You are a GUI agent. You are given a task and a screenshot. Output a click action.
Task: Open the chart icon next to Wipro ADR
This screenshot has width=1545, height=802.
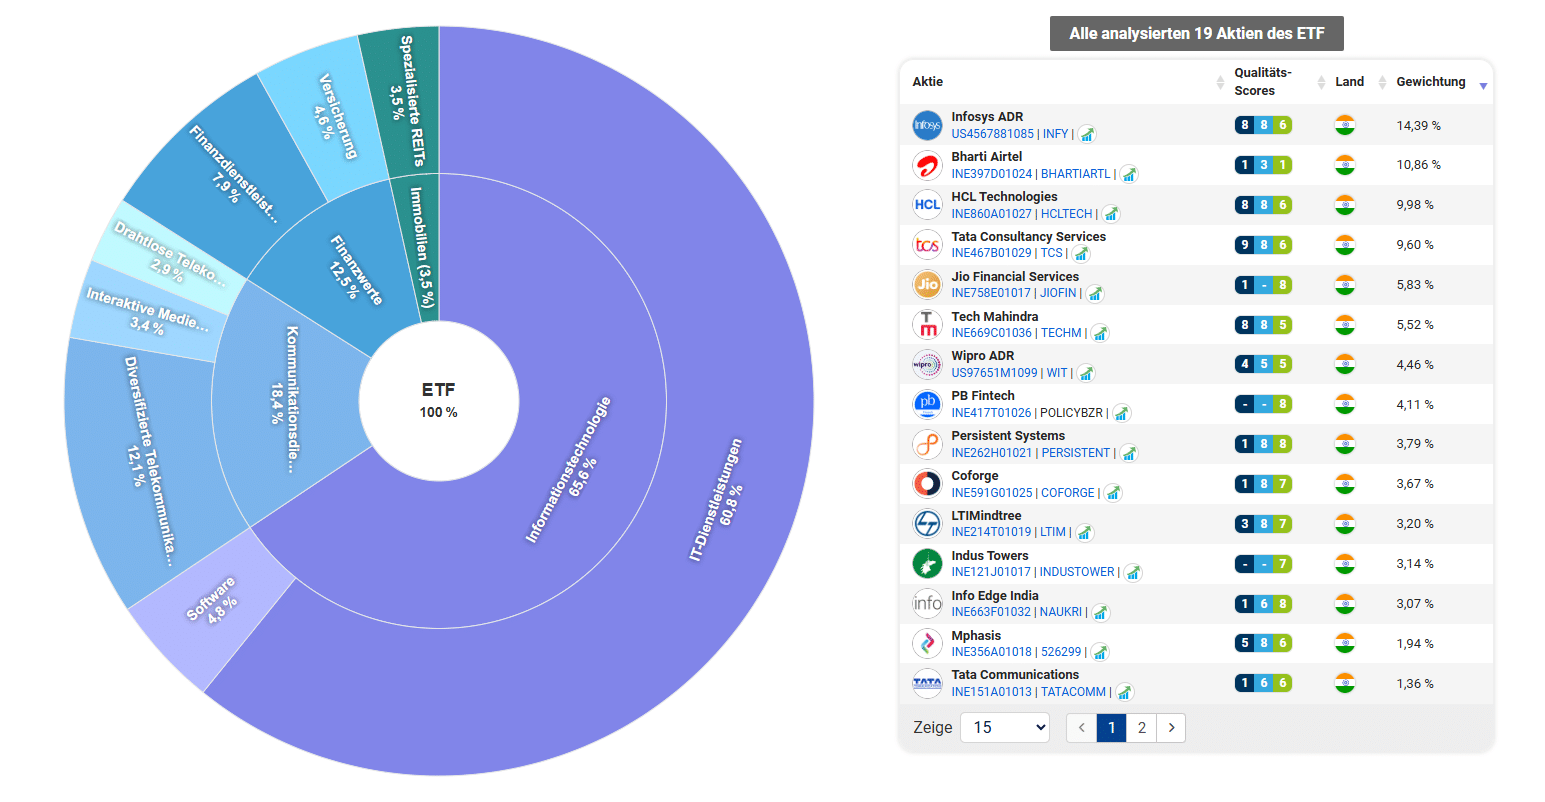(1086, 373)
